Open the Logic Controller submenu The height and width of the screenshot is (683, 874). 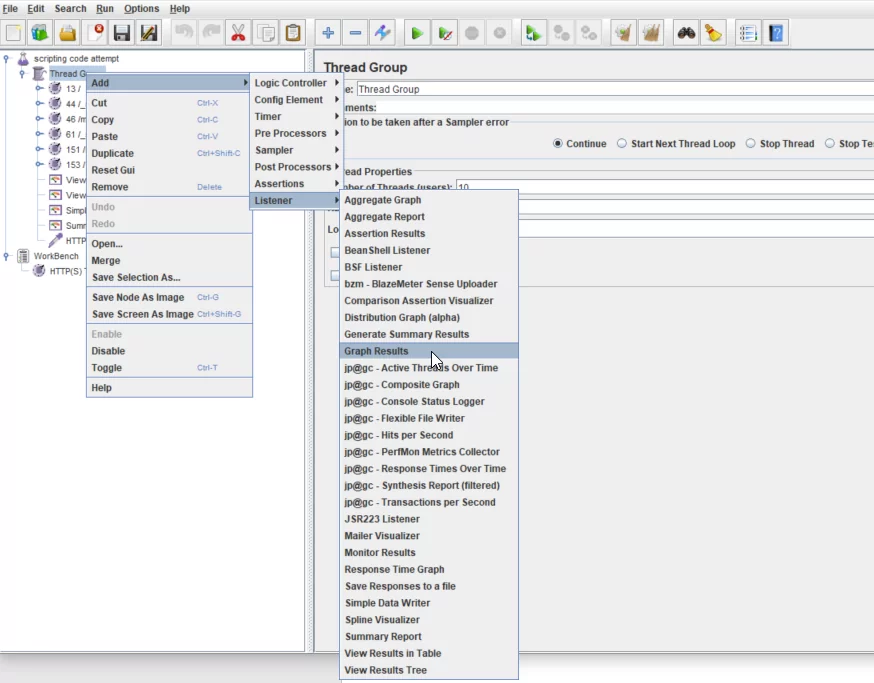[297, 83]
